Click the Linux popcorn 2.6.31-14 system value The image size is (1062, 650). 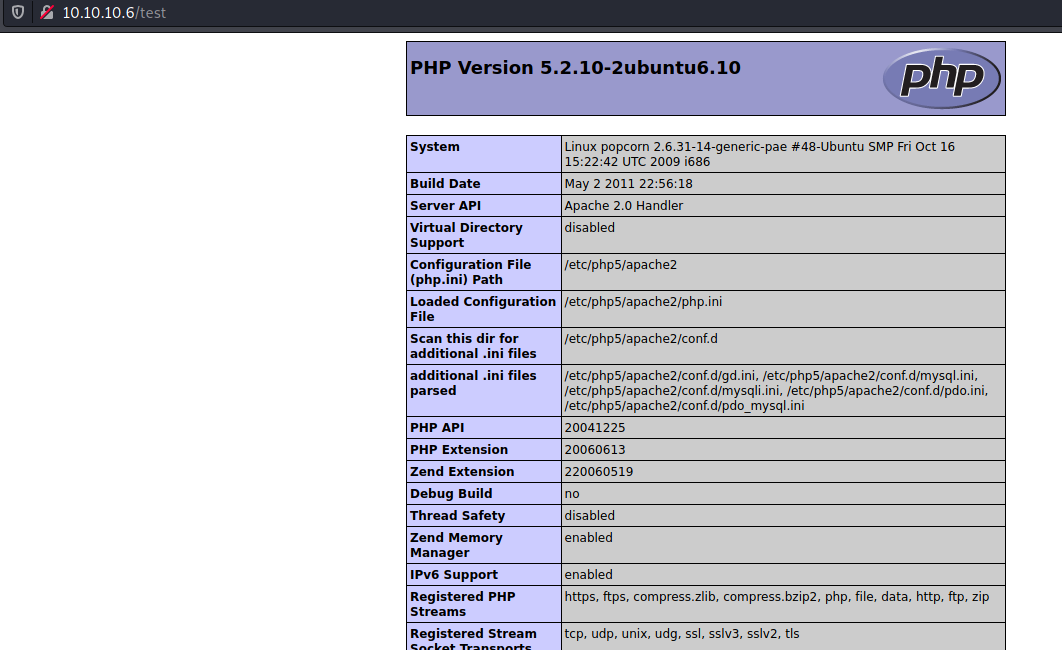(759, 154)
